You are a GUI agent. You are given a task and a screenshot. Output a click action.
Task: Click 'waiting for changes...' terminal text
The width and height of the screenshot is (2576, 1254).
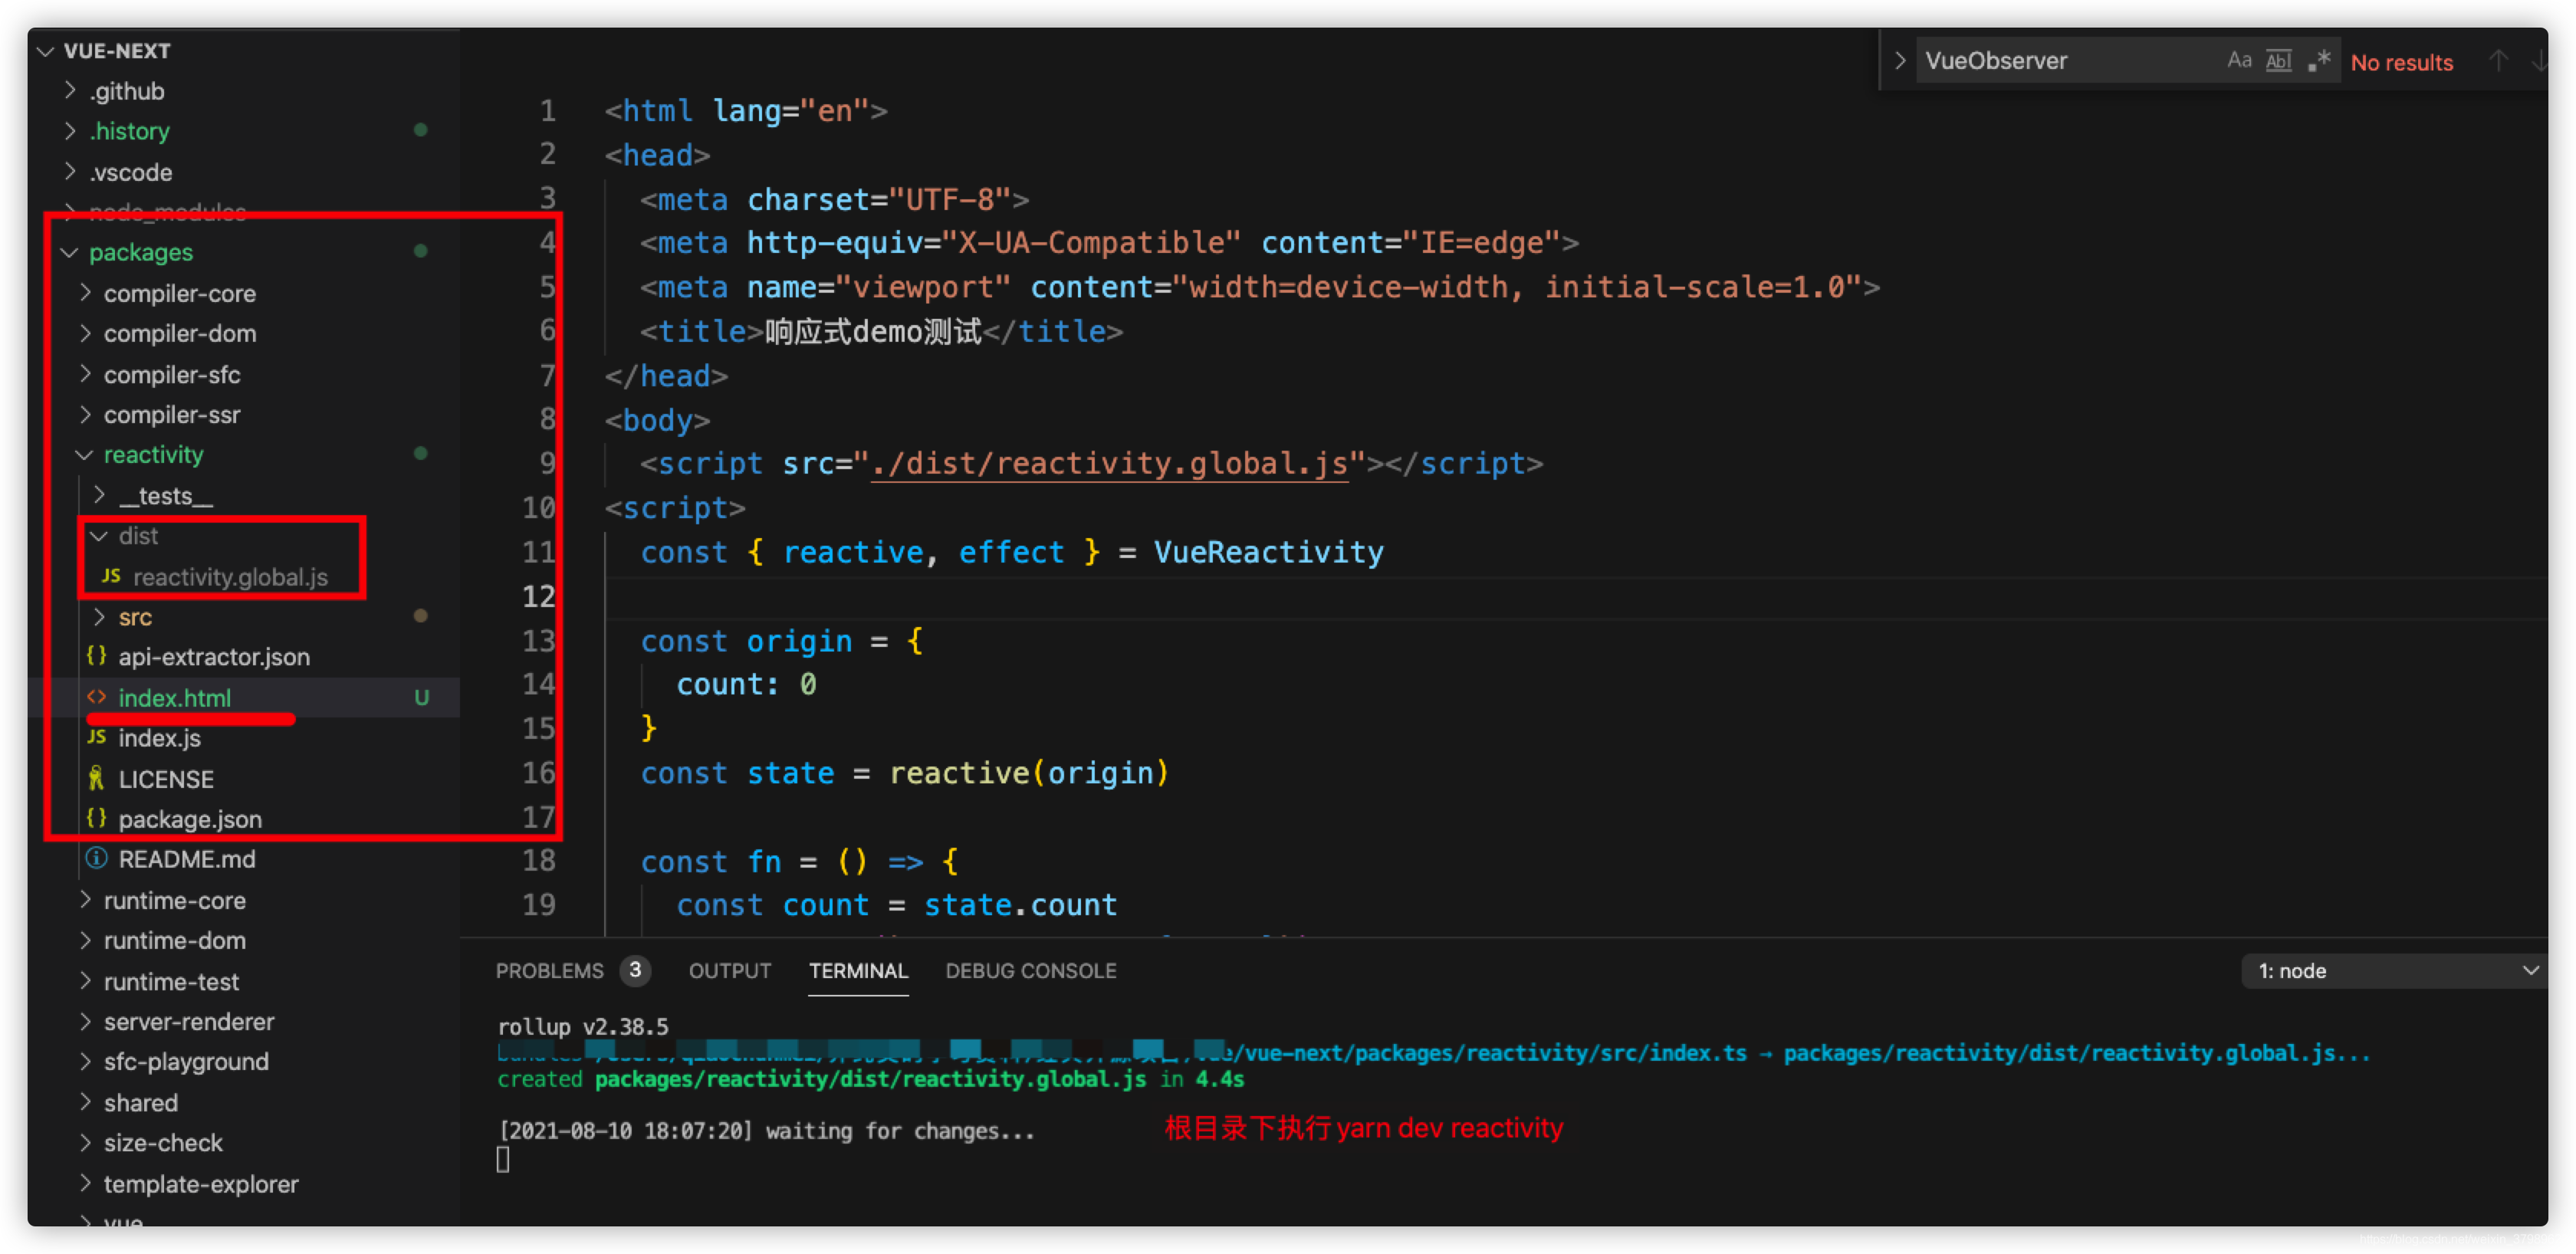coord(900,1131)
